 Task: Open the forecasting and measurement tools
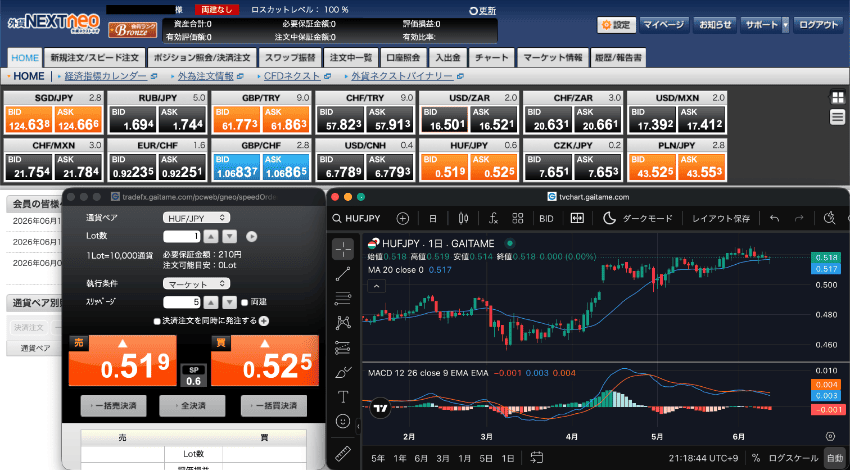click(x=343, y=347)
